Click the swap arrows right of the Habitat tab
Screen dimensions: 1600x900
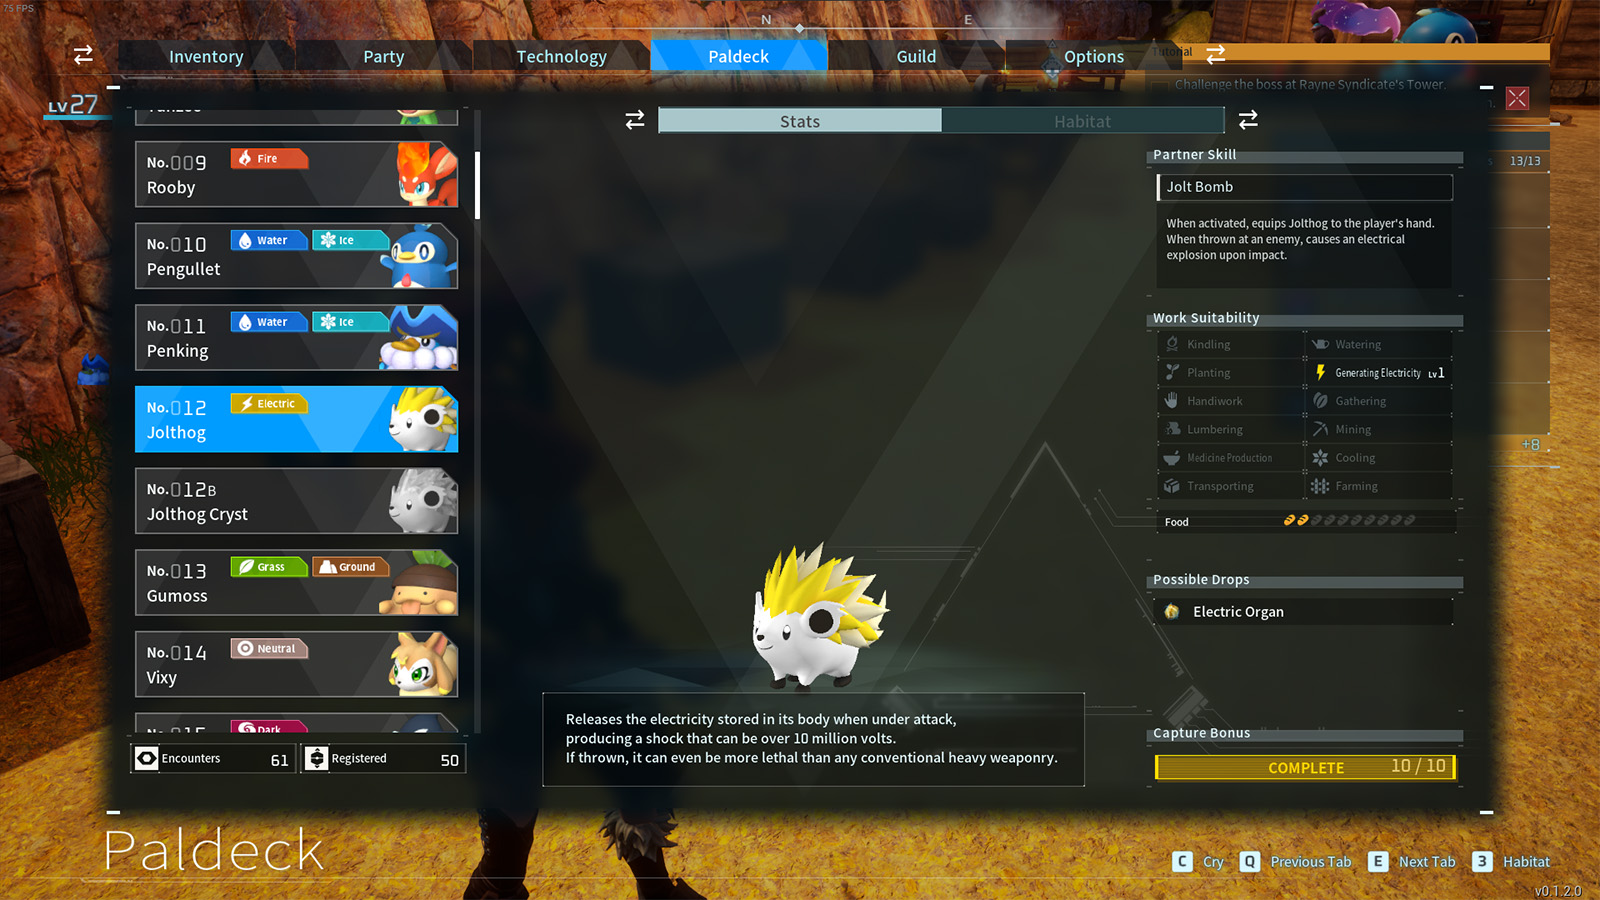(1248, 121)
